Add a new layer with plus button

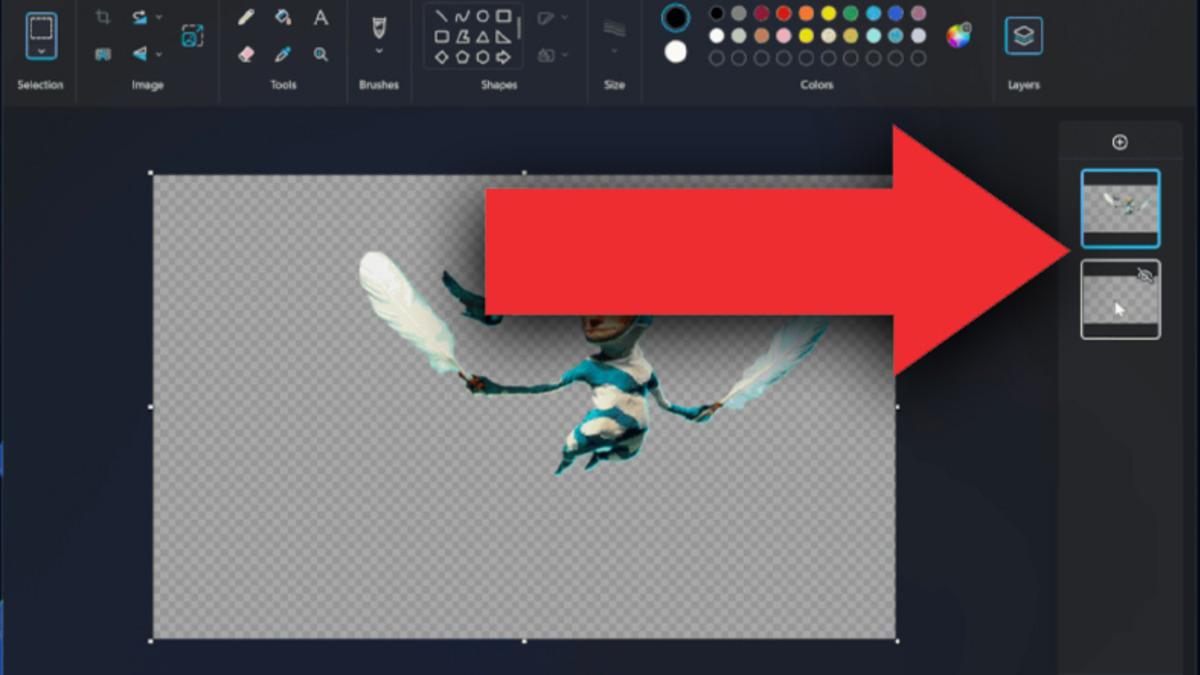tap(1121, 142)
